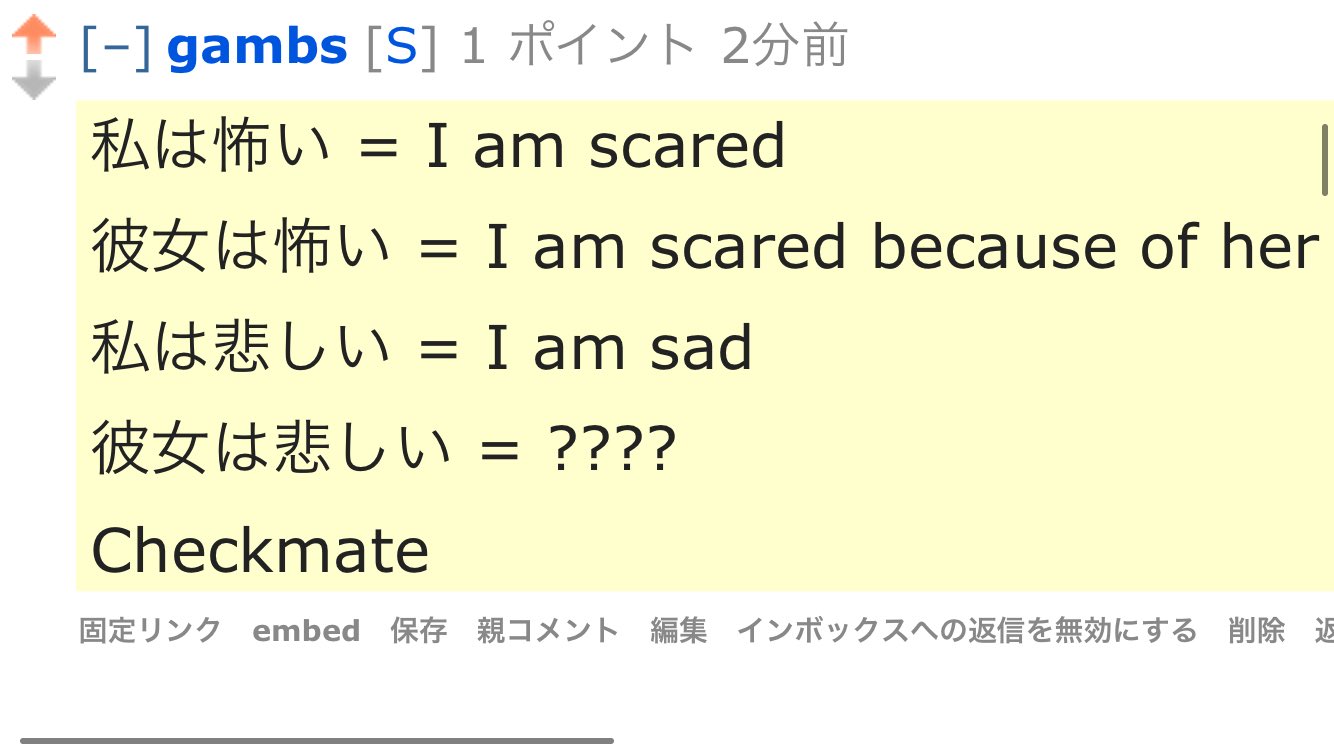Click the embed link
Screen dimensions: 1334x750
306,631
